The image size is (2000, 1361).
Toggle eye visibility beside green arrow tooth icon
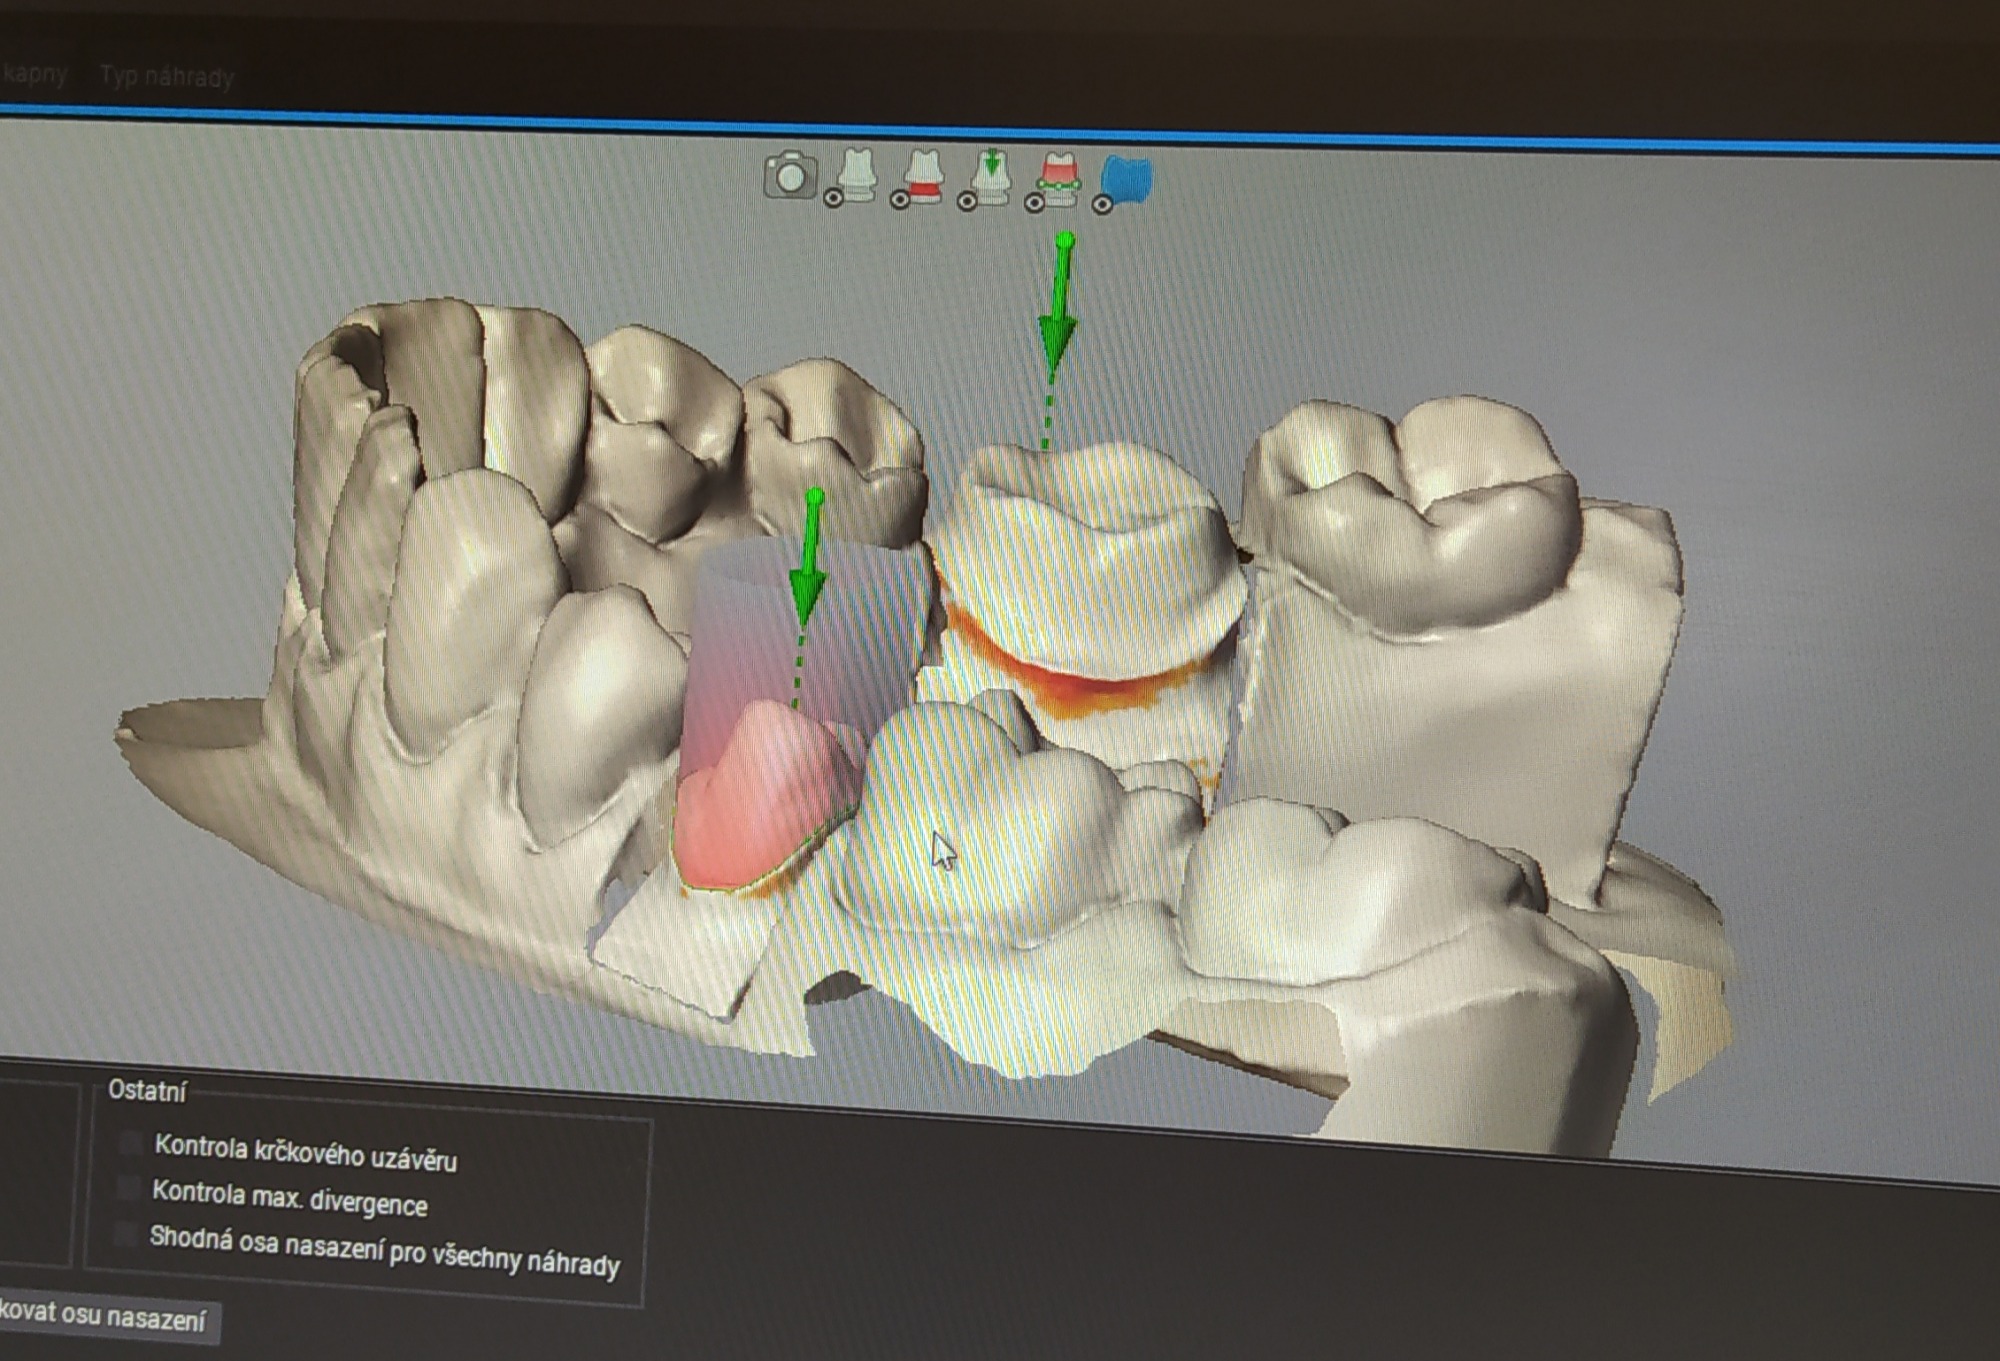click(967, 201)
